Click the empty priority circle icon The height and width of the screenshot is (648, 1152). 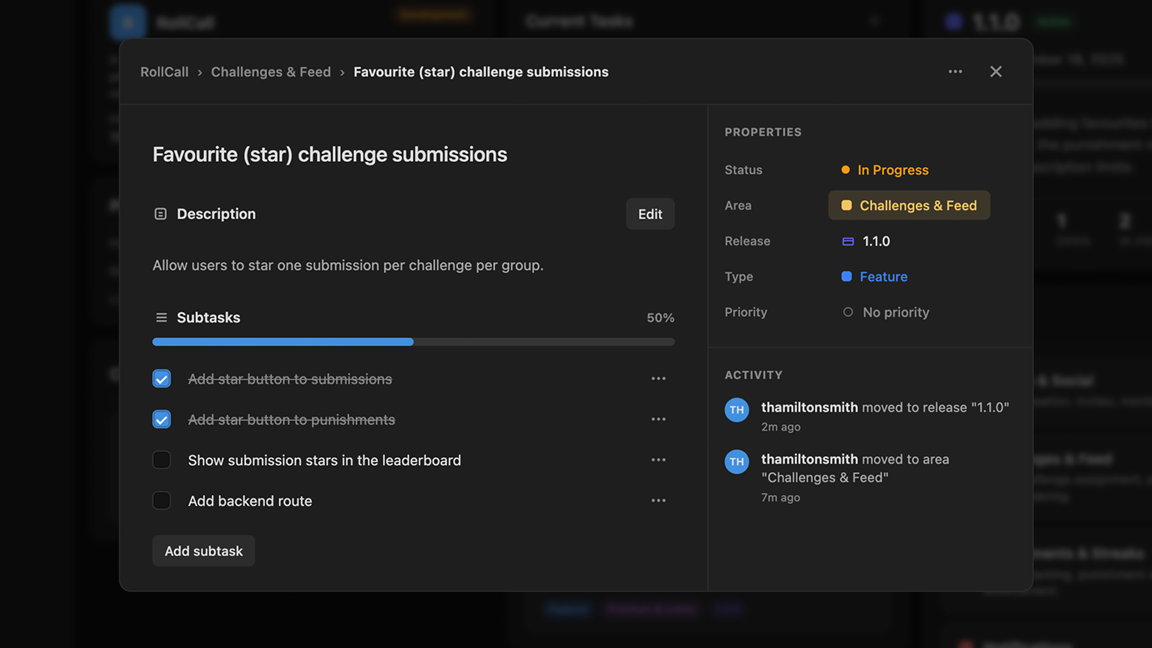[848, 312]
